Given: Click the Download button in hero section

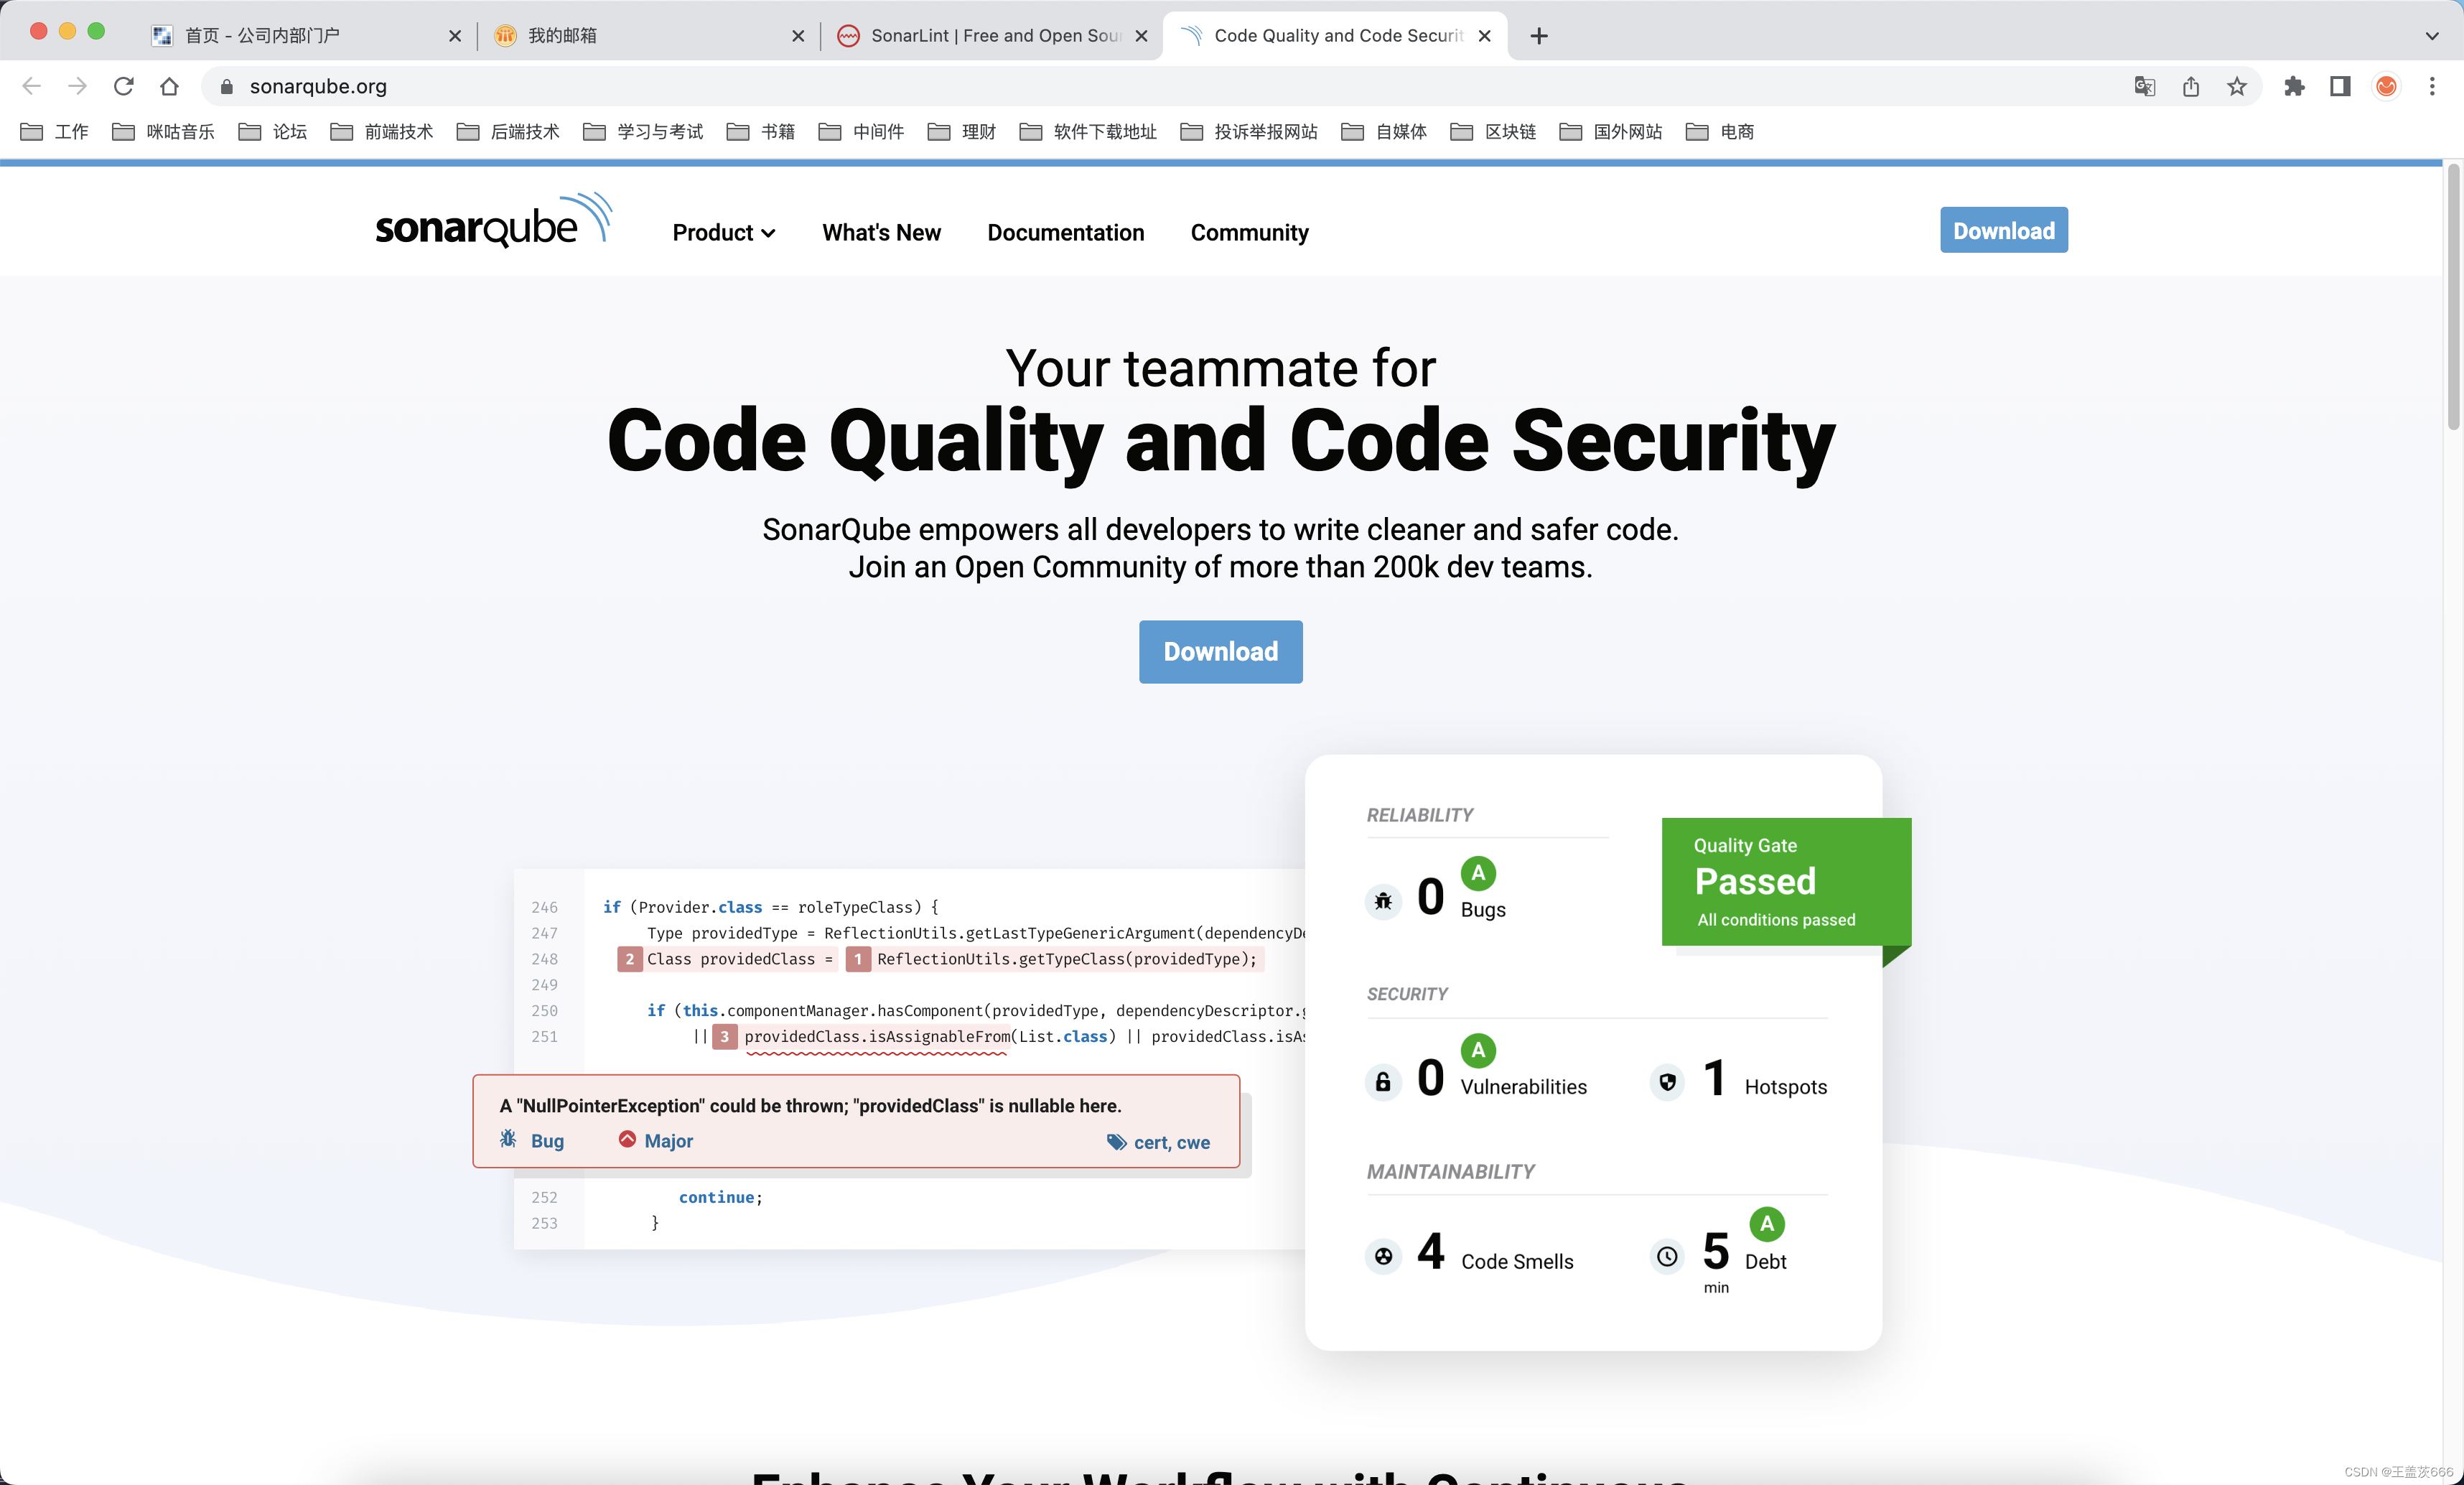Looking at the screenshot, I should pyautogui.click(x=1221, y=651).
